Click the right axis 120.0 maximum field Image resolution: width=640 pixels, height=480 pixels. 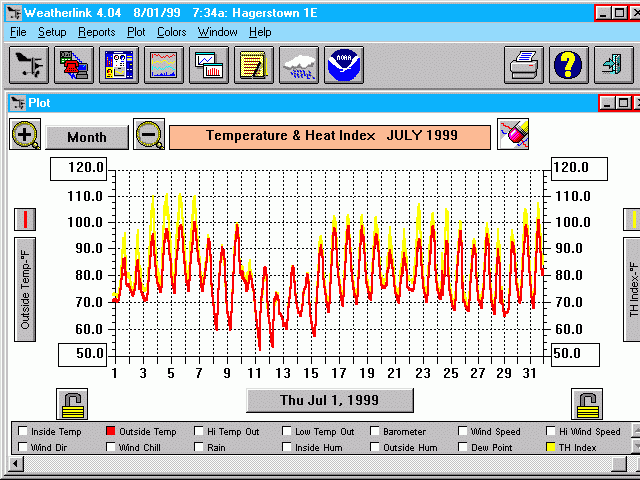[579, 169]
